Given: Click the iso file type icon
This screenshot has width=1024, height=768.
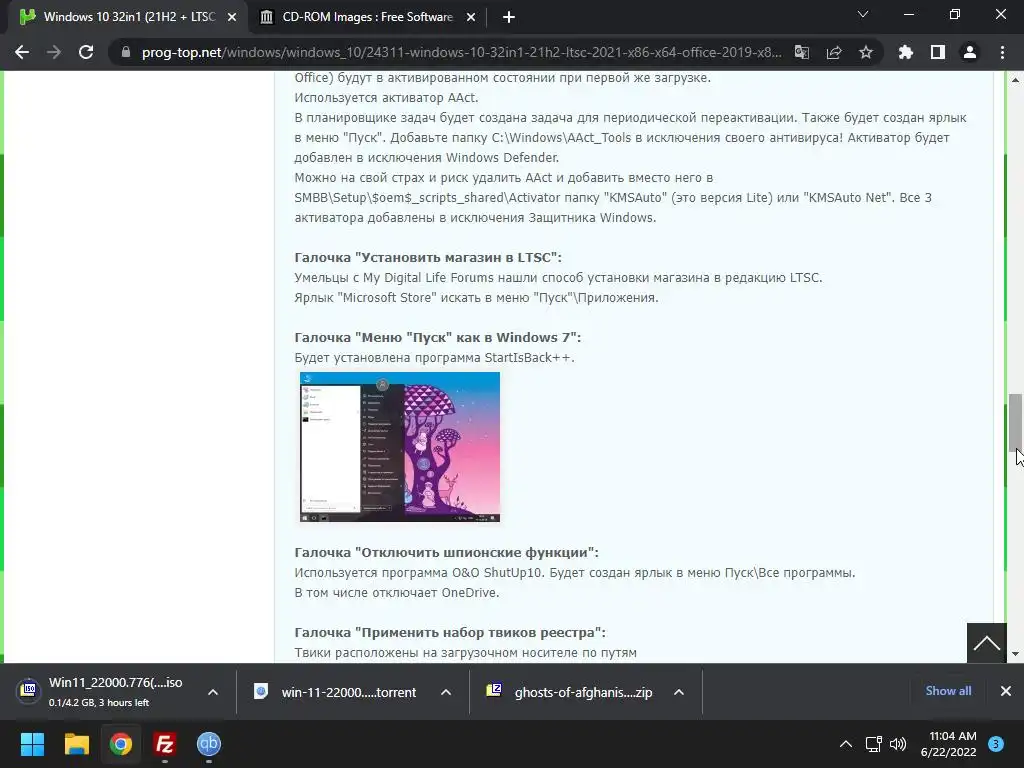Looking at the screenshot, I should click(28, 690).
